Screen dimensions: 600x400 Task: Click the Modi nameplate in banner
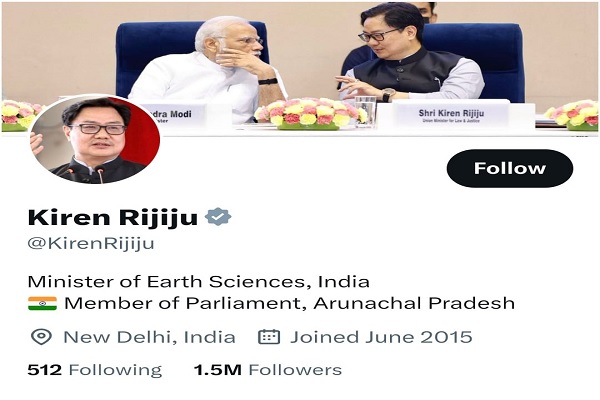174,116
